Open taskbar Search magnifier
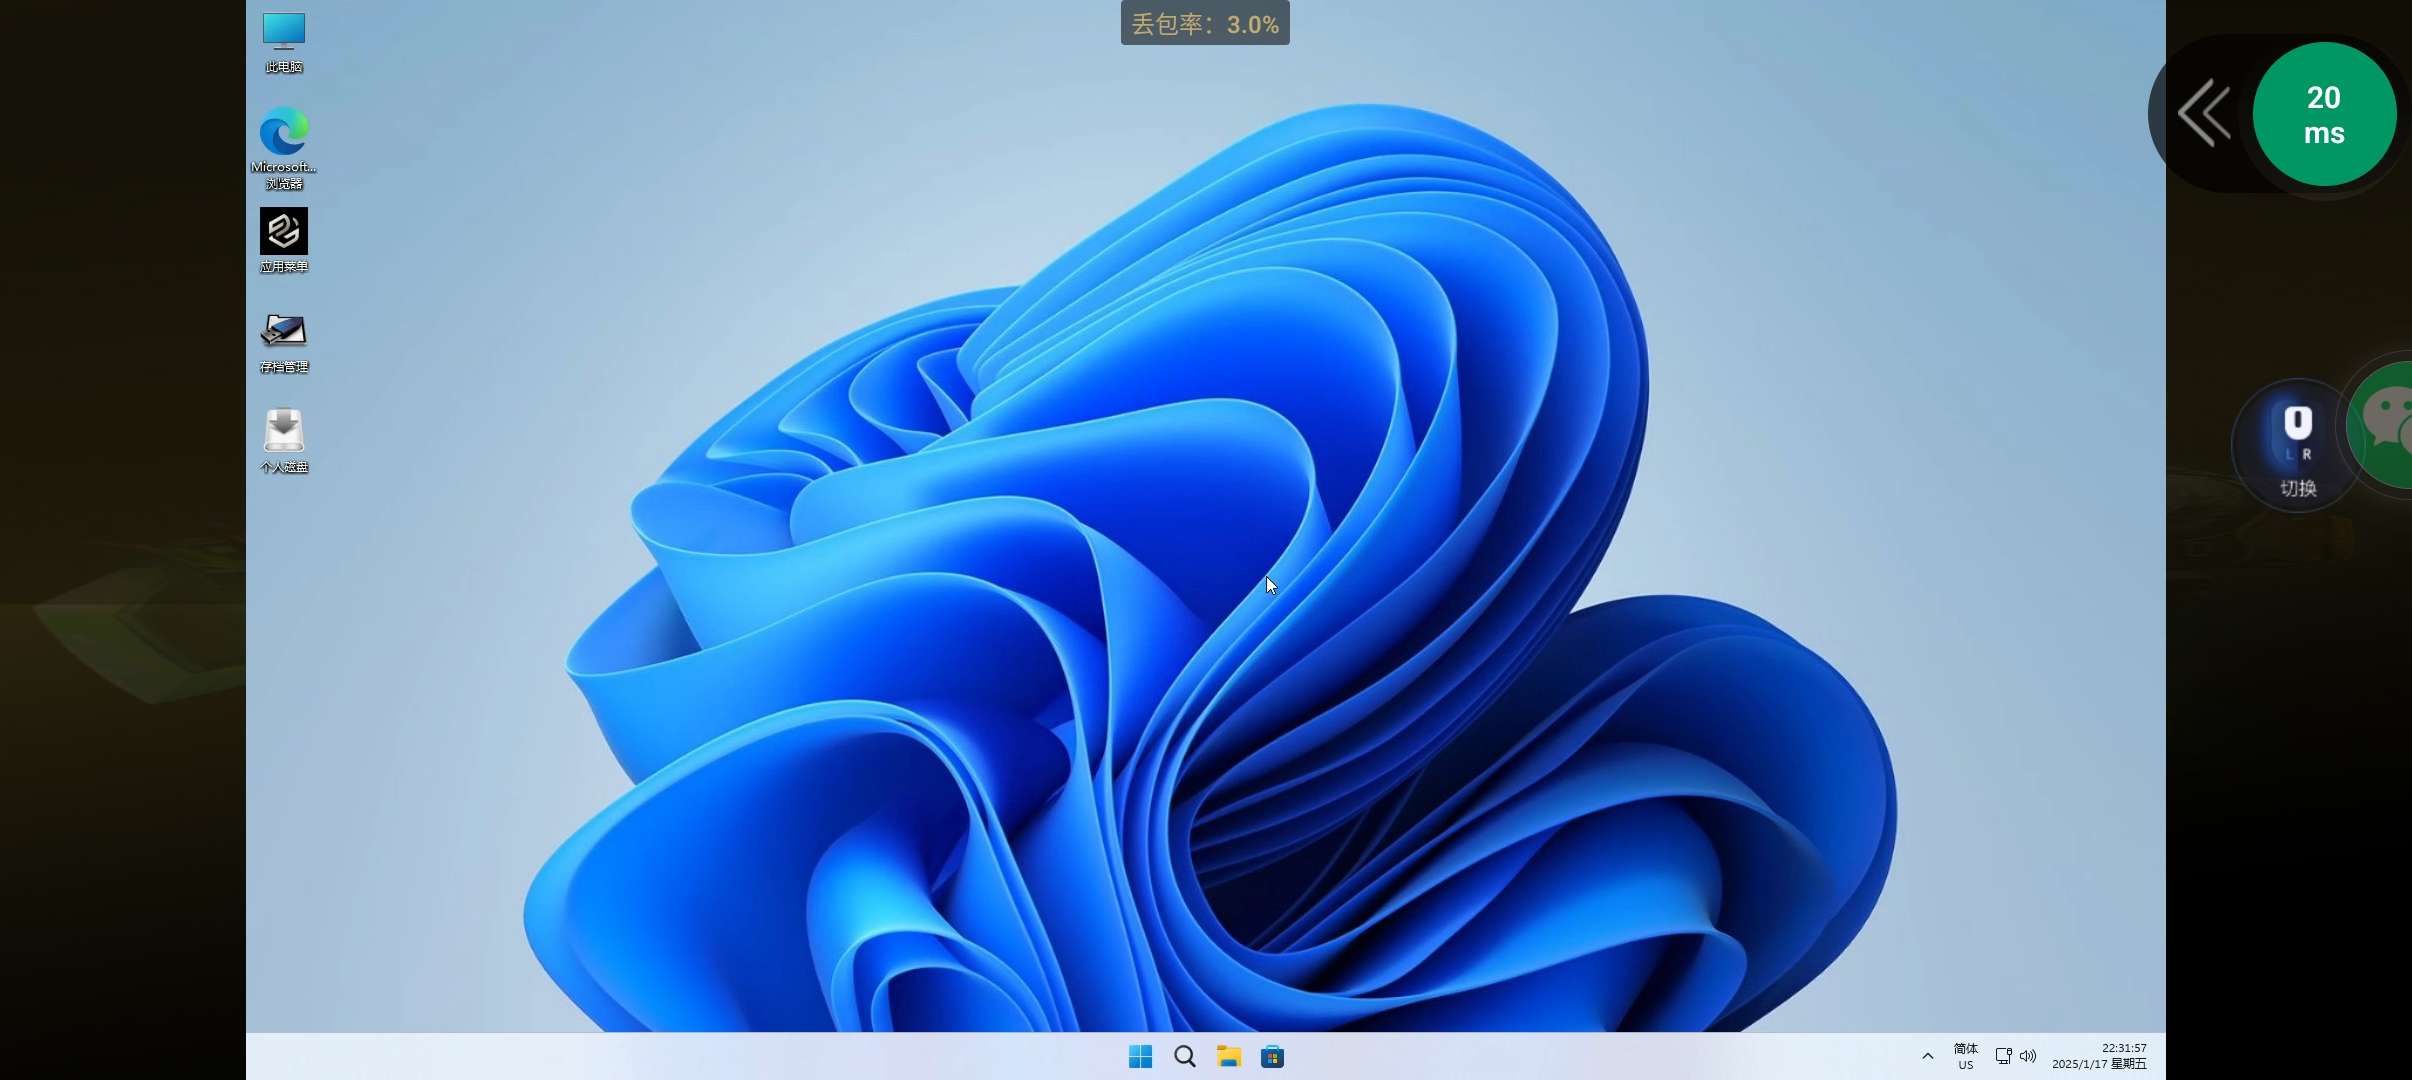The height and width of the screenshot is (1080, 2412). coord(1185,1056)
